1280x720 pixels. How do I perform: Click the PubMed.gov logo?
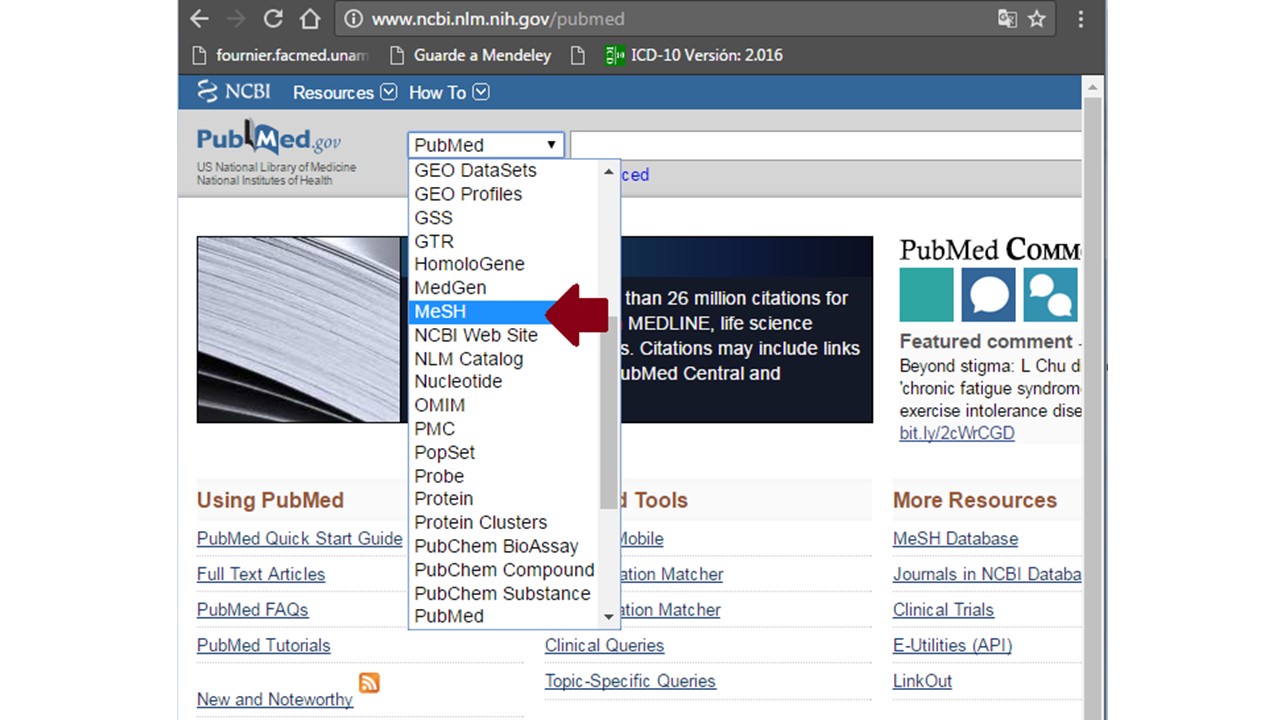pyautogui.click(x=268, y=138)
